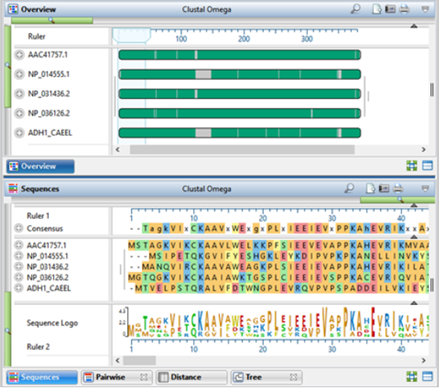Click the Sequences panel title icon
The height and width of the screenshot is (388, 439).
[13, 188]
